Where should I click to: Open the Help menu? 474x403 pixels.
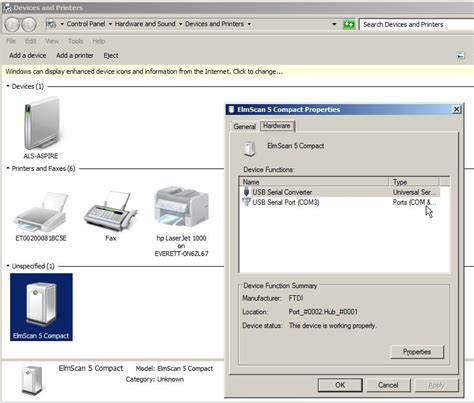[x=99, y=41]
